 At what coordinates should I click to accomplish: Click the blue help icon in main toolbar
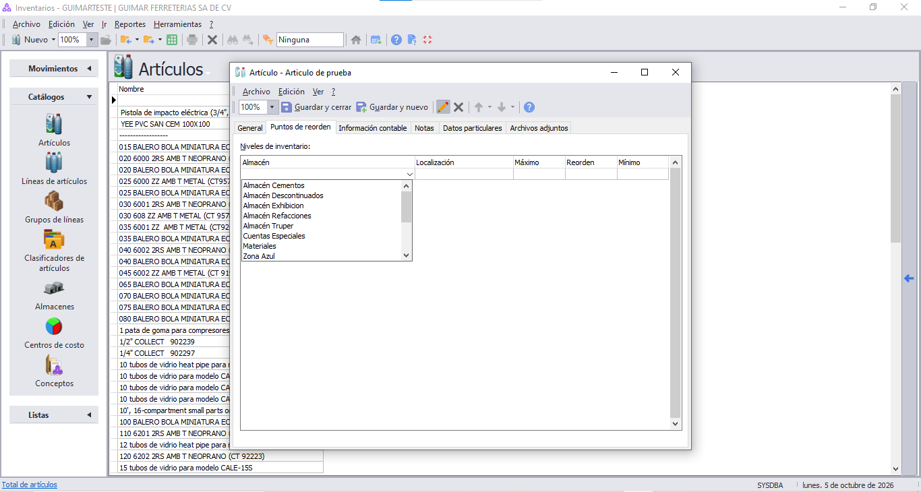click(x=396, y=40)
